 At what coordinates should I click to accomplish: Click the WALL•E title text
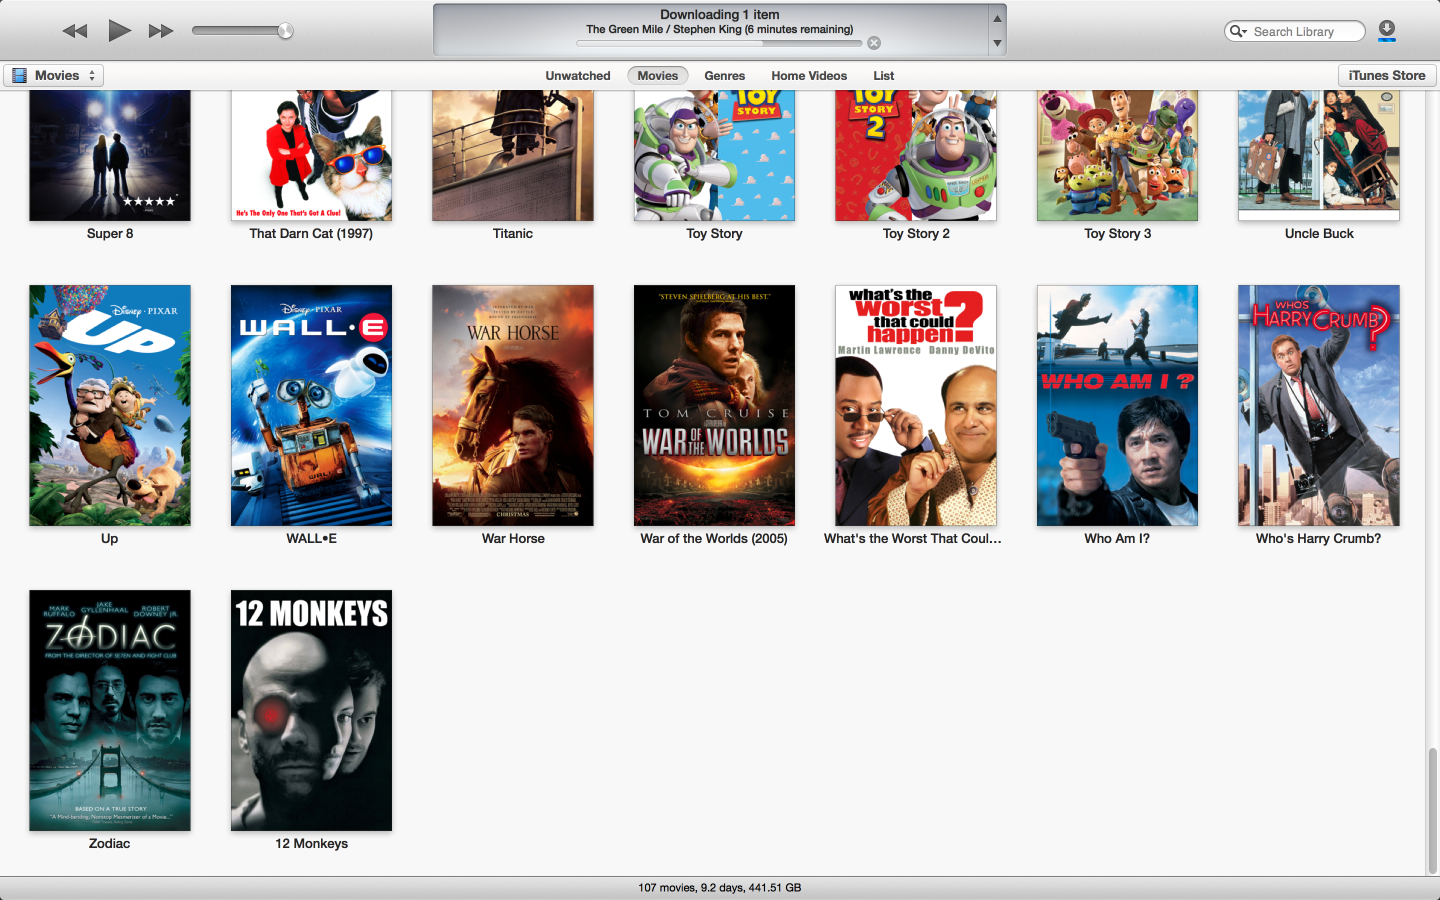pyautogui.click(x=311, y=539)
